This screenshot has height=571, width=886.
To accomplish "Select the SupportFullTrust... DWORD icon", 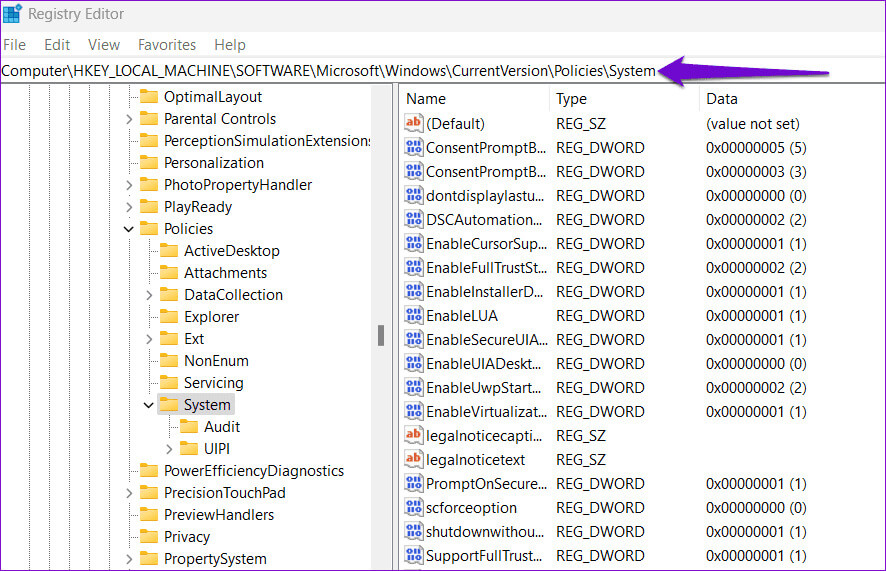I will click(414, 555).
